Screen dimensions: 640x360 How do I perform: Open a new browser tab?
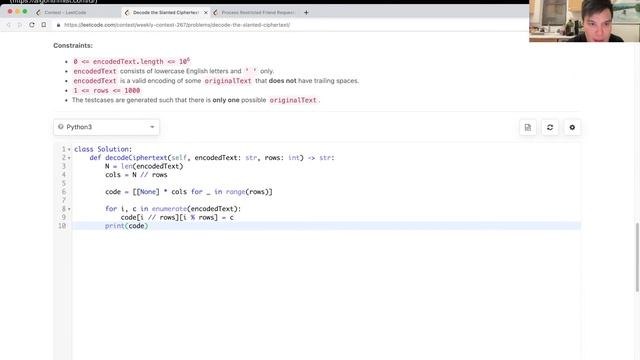pos(306,13)
